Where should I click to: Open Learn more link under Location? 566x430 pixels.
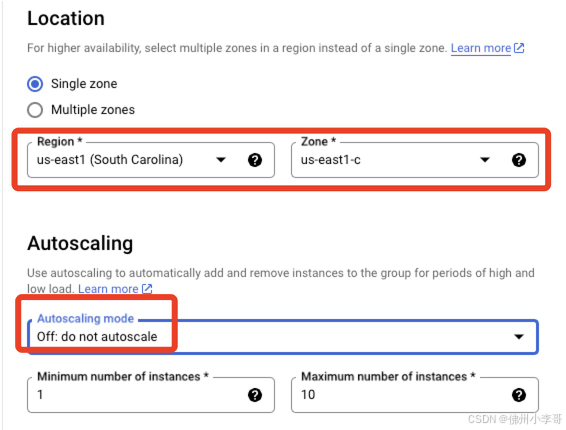[481, 48]
